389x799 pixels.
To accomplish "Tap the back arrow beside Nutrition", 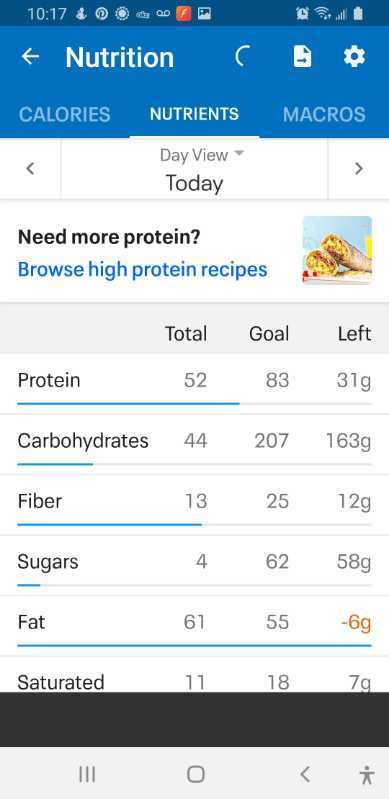I will [30, 57].
